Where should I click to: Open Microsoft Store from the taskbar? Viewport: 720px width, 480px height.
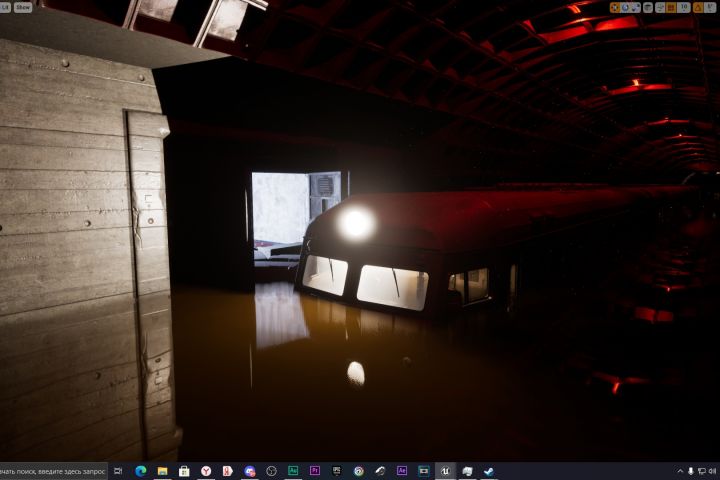coord(184,471)
